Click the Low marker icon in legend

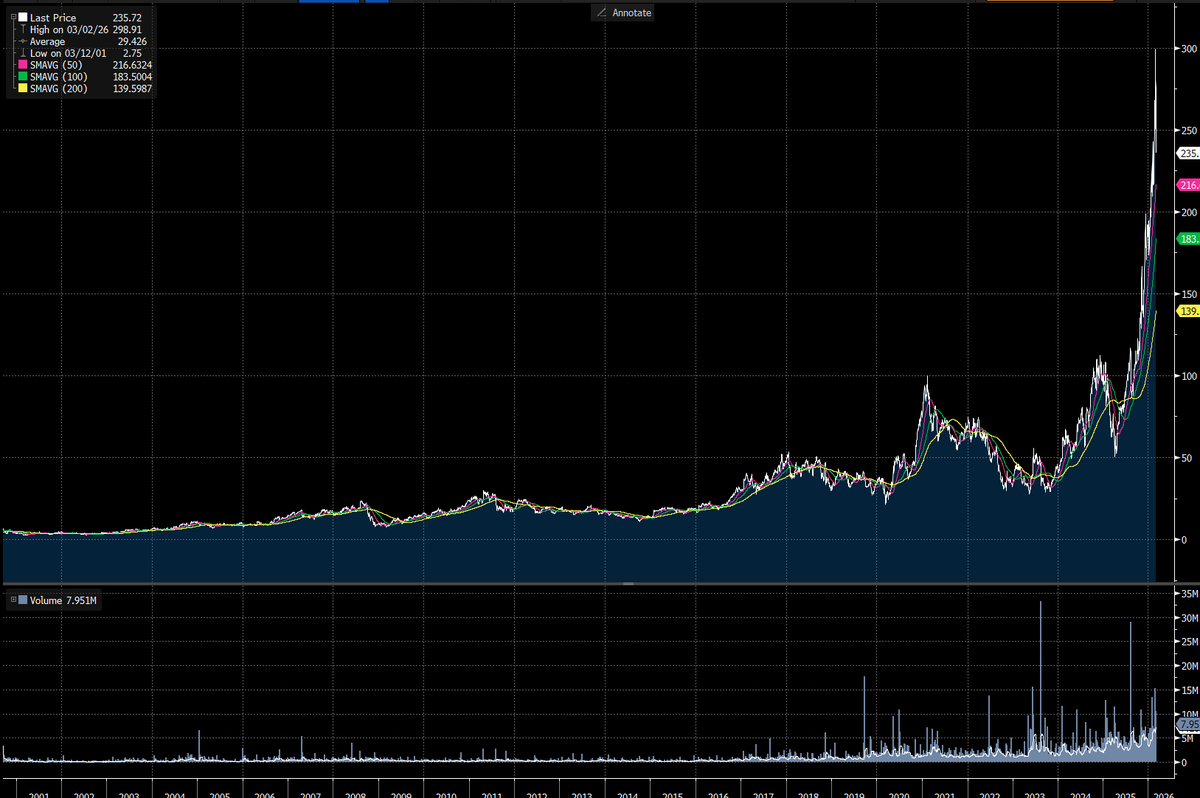pos(23,54)
